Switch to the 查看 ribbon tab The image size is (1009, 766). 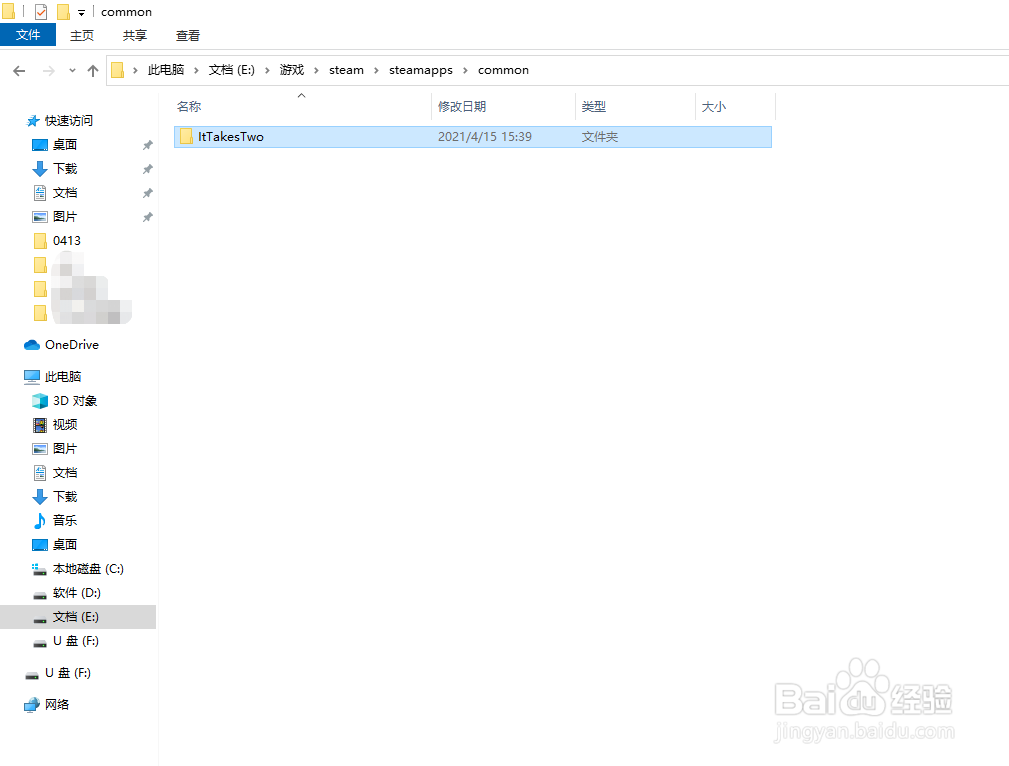pyautogui.click(x=188, y=35)
